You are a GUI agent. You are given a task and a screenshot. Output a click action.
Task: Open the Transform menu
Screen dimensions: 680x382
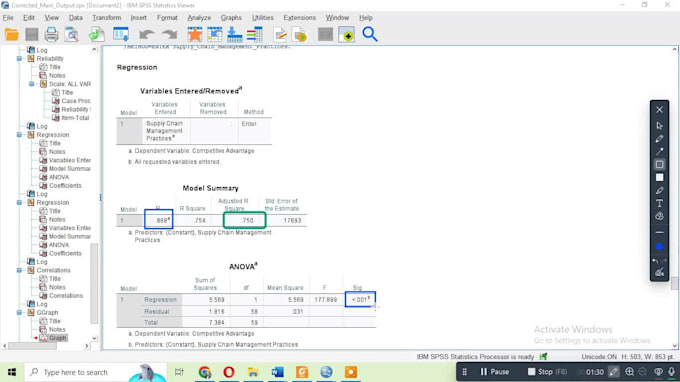point(106,18)
